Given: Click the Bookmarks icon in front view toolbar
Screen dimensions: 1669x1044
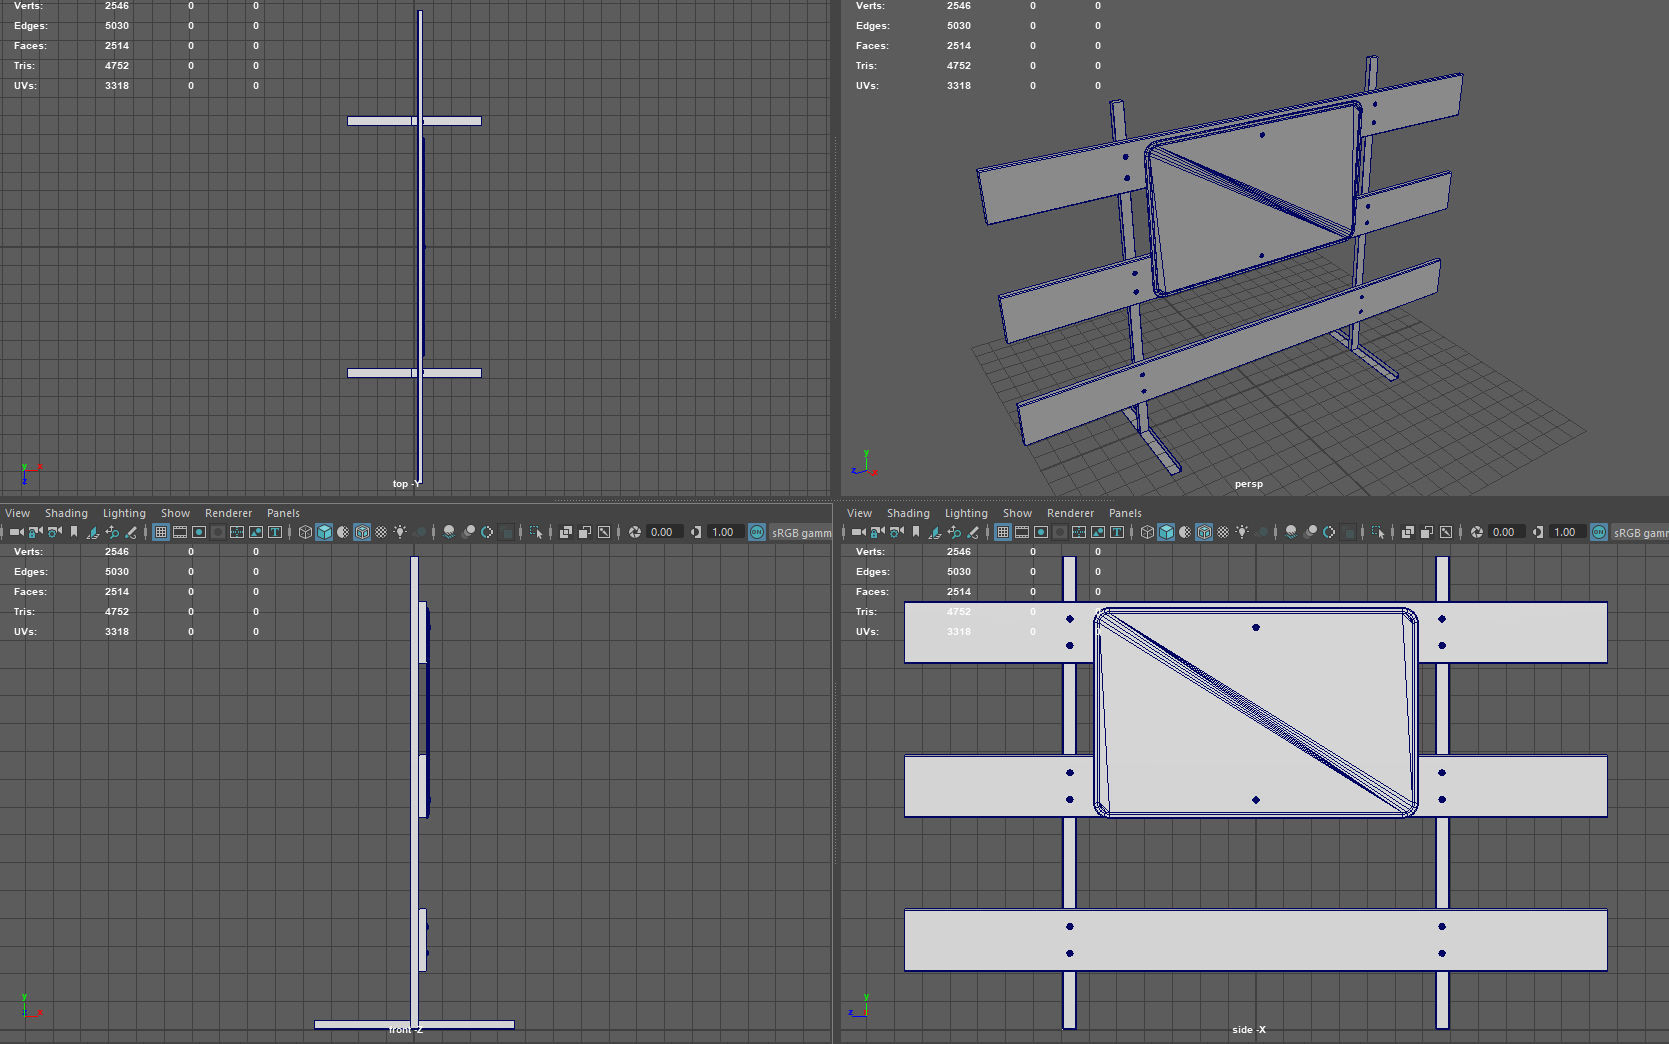Looking at the screenshot, I should [x=73, y=532].
